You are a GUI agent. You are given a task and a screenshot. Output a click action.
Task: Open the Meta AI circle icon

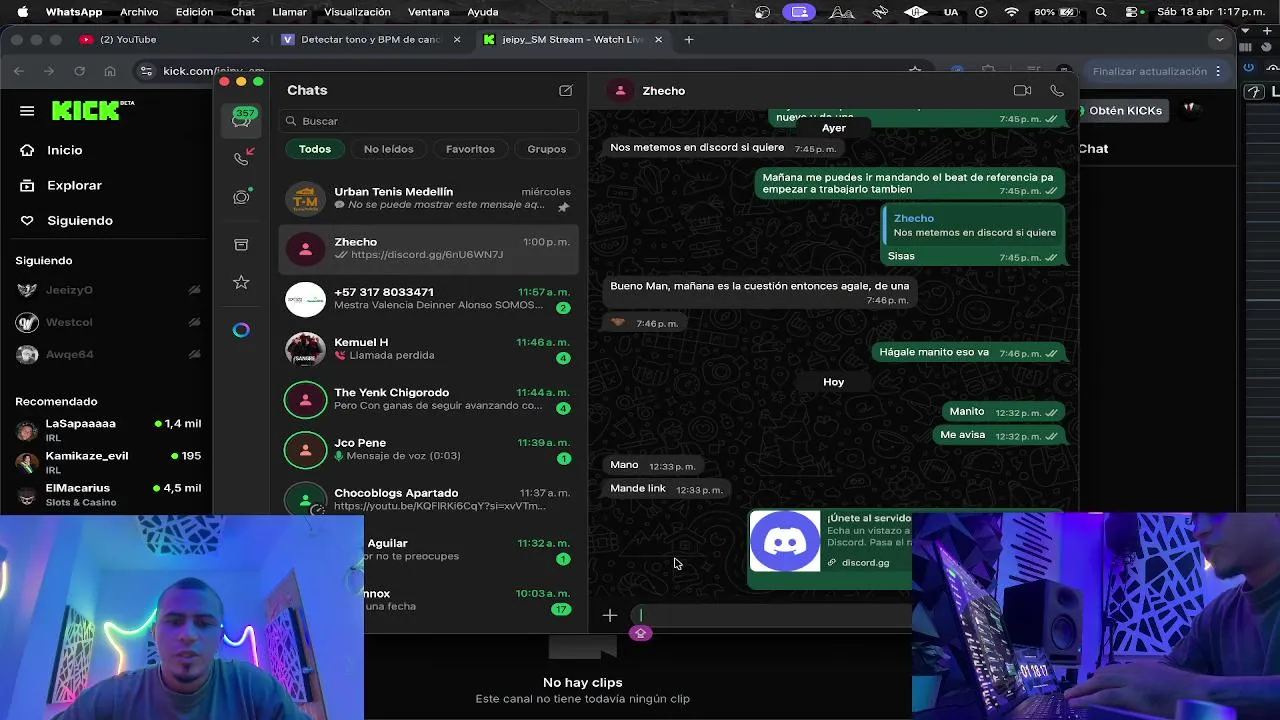point(241,330)
